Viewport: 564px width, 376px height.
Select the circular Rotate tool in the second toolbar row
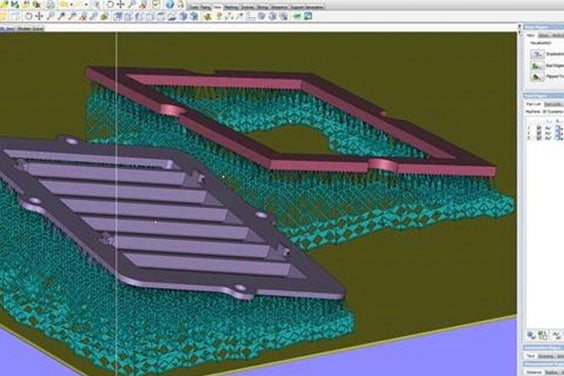pyautogui.click(x=28, y=16)
